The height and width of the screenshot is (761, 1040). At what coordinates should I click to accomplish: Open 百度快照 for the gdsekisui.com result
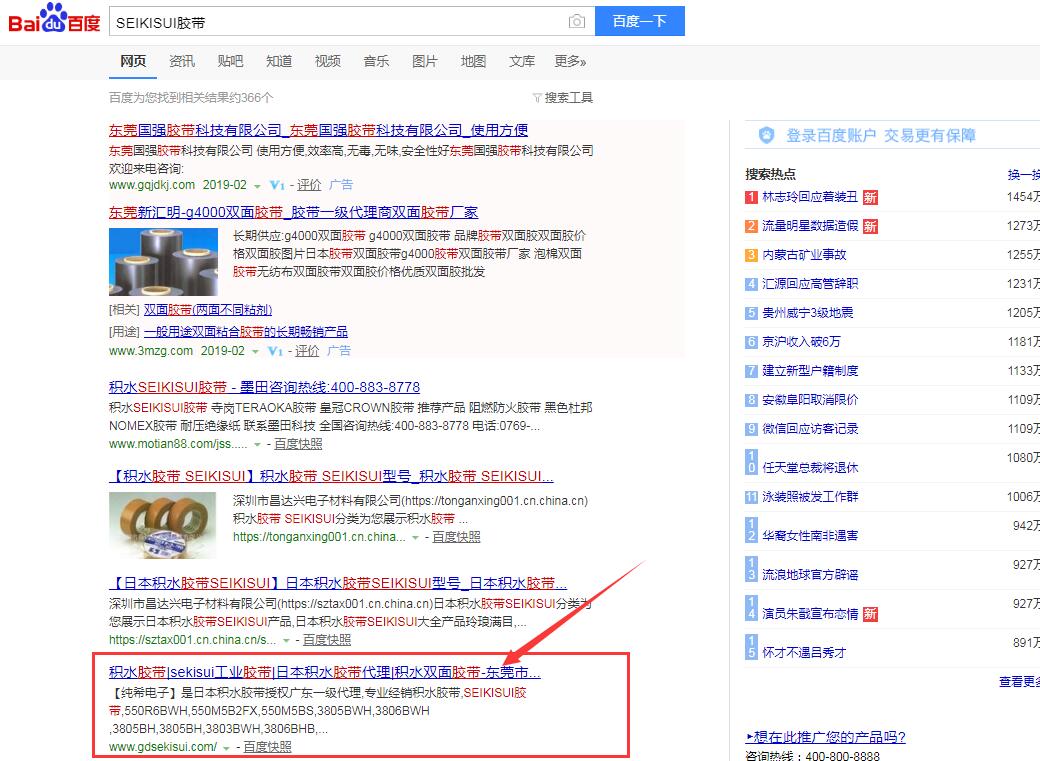click(x=267, y=746)
